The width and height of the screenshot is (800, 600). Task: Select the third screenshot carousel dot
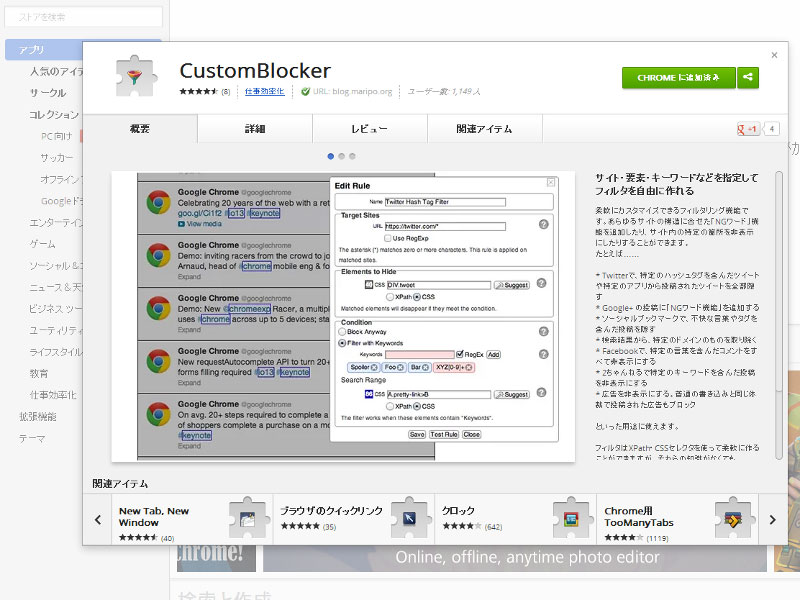coord(352,157)
